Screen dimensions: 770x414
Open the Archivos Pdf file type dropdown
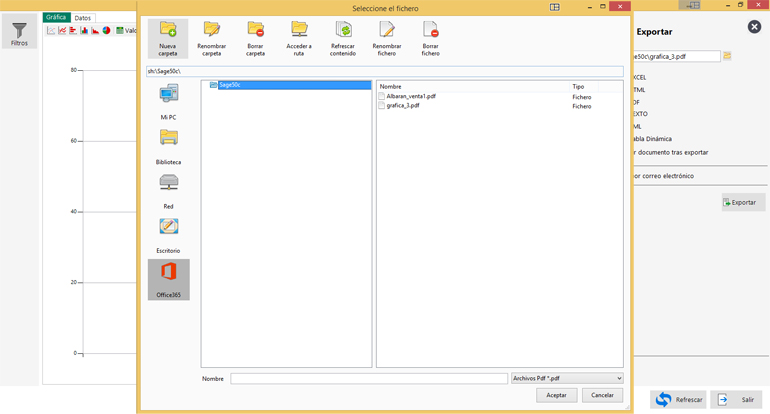(566, 378)
